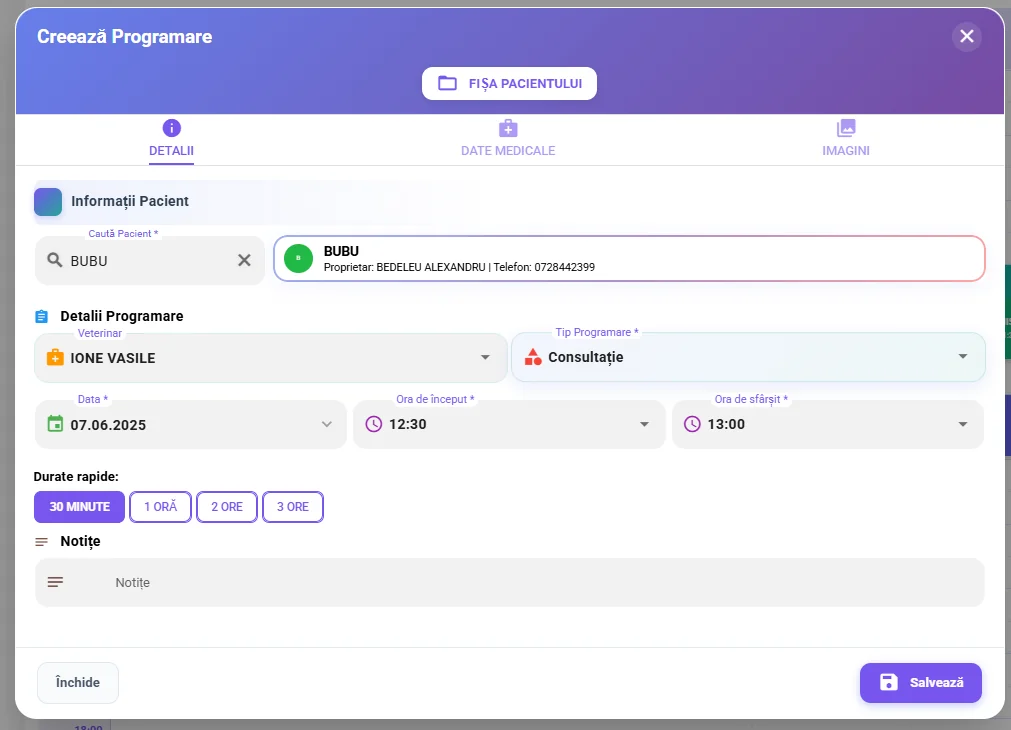The image size is (1011, 730).
Task: Click the notes icon inside the Notițe field
Action: point(55,581)
